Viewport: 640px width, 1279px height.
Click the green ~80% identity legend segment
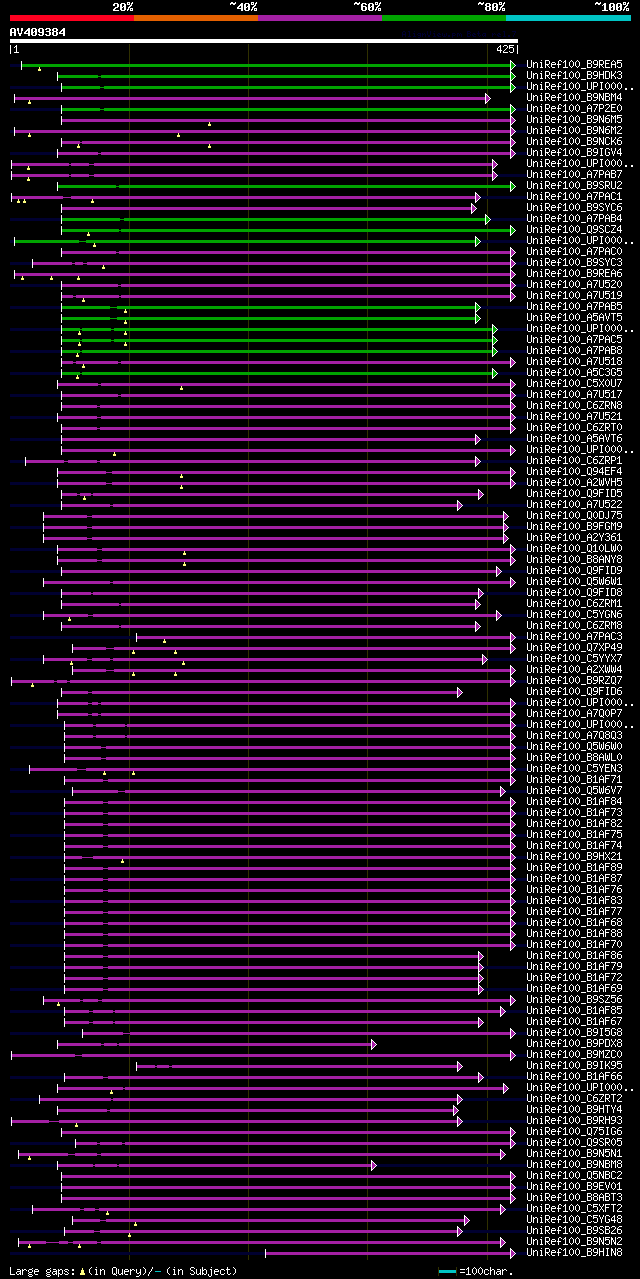point(444,18)
